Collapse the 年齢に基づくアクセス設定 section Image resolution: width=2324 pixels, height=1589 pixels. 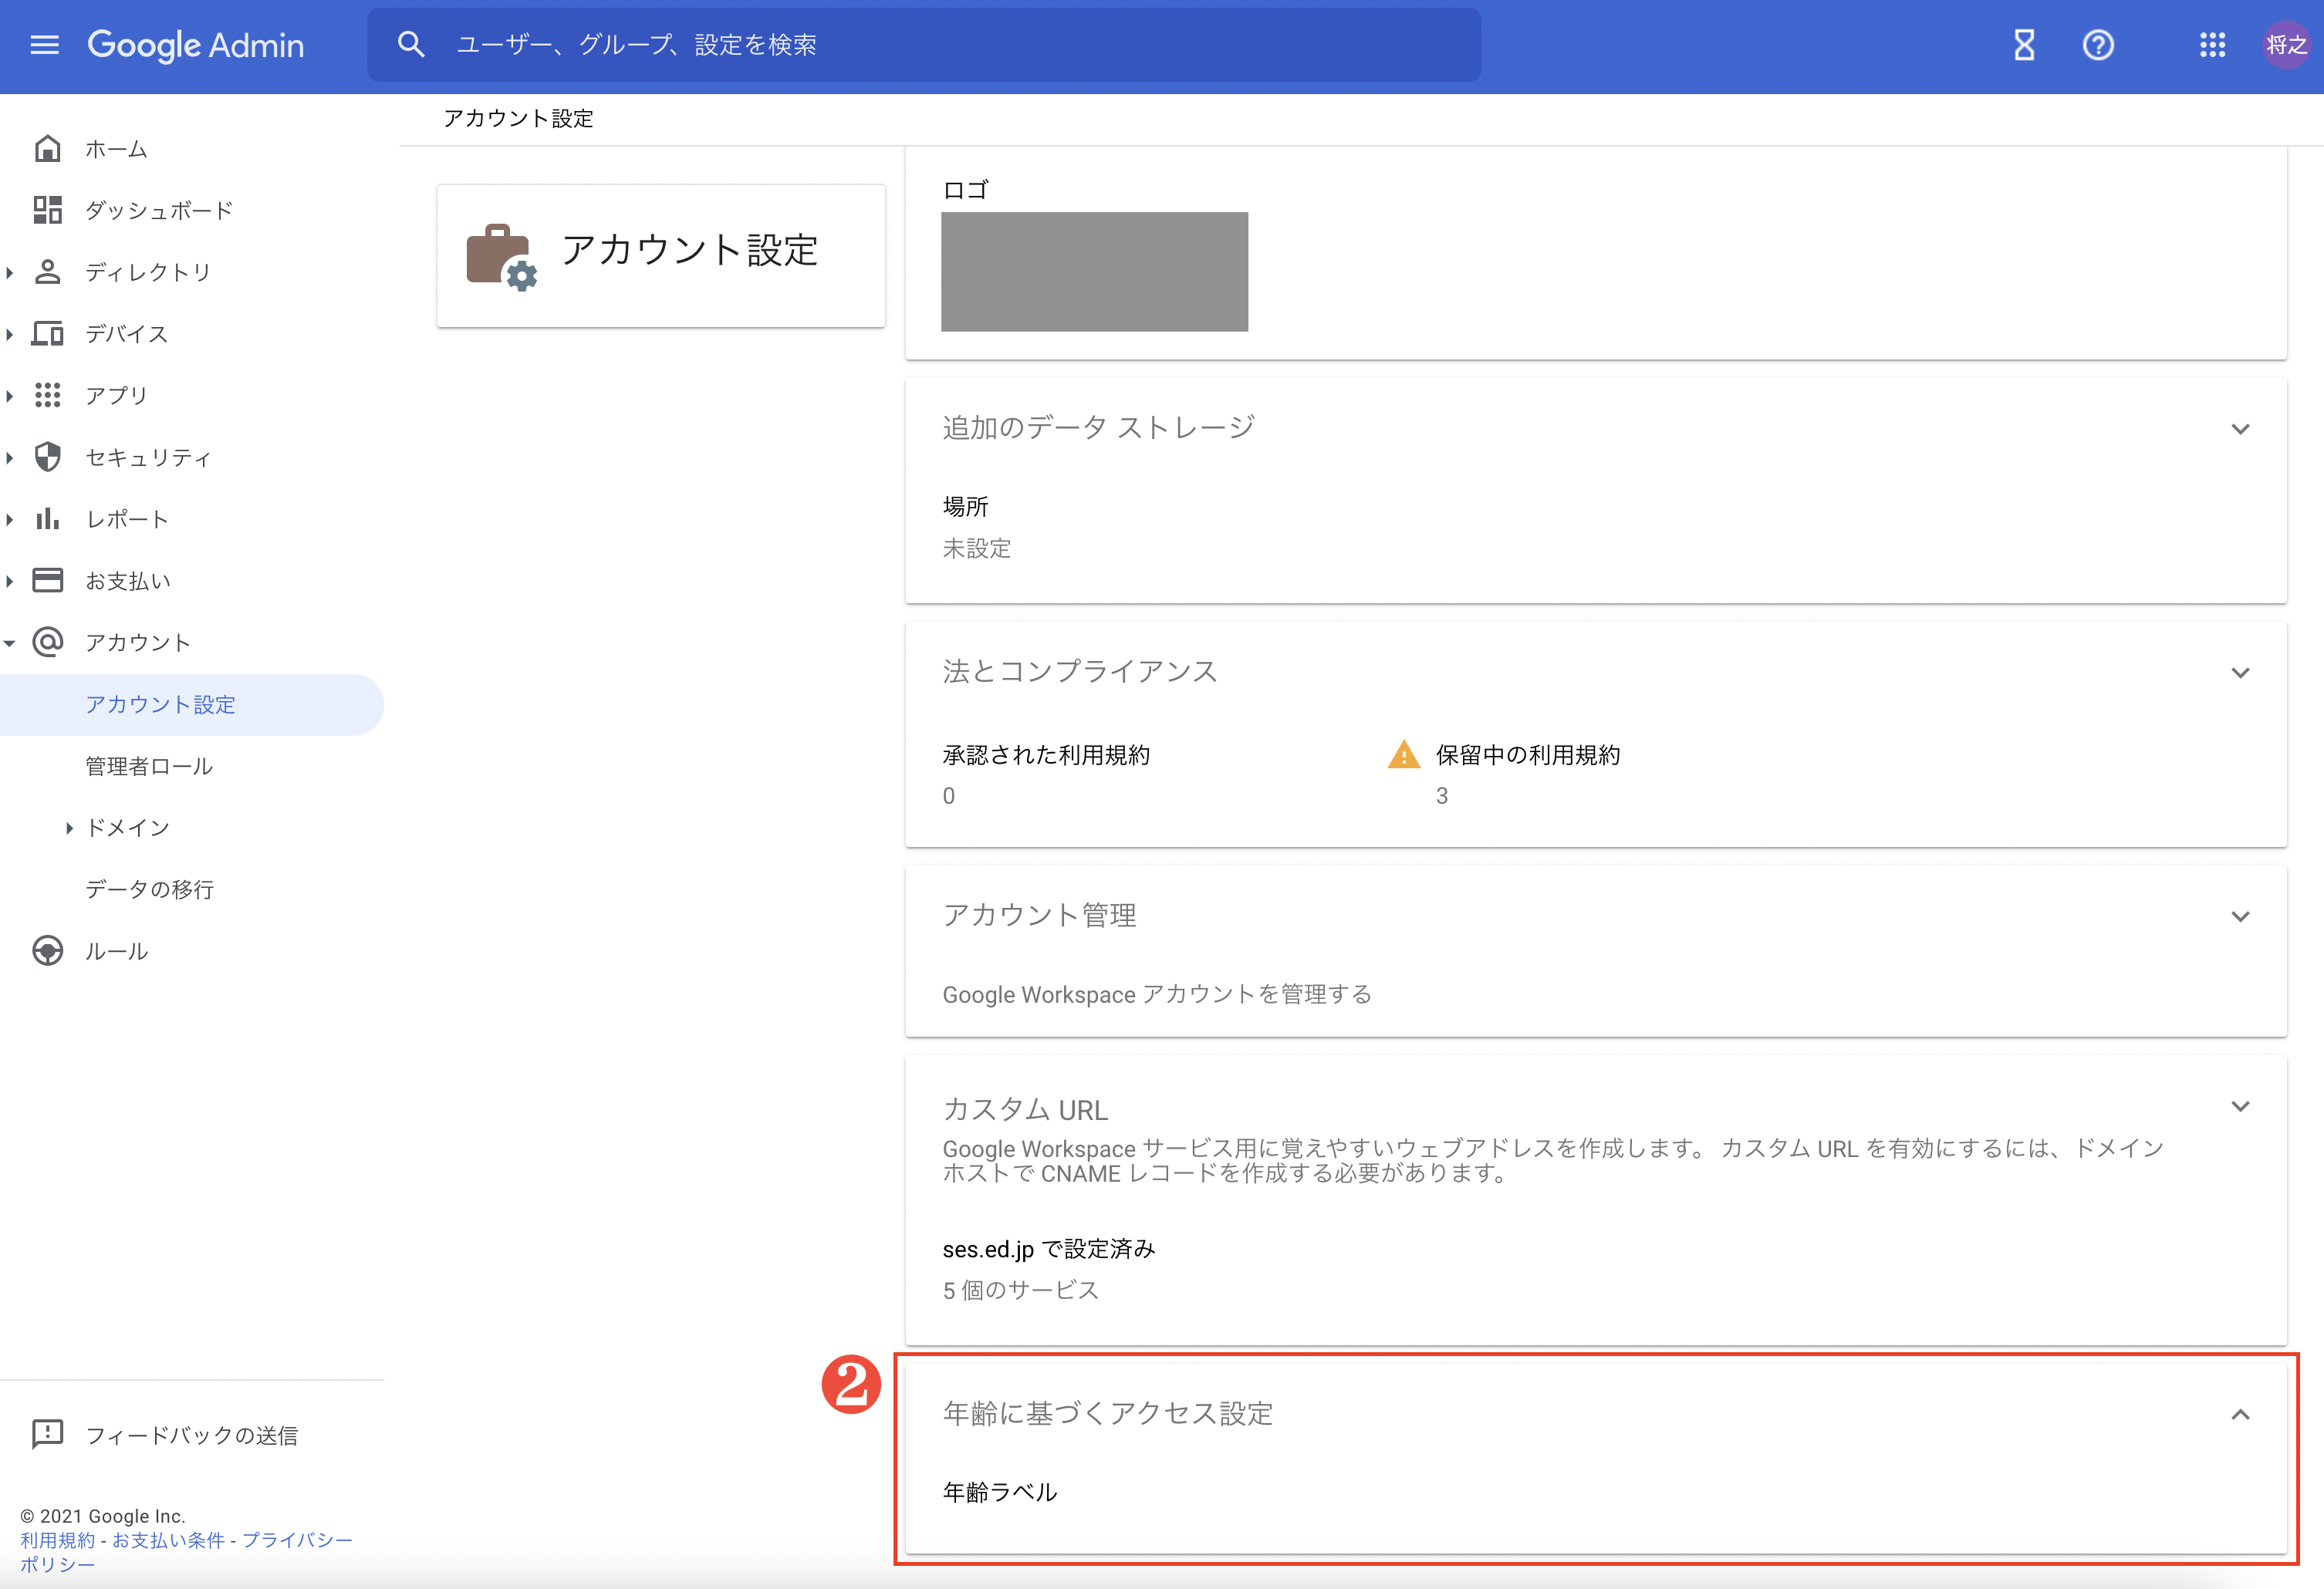(x=2240, y=1415)
